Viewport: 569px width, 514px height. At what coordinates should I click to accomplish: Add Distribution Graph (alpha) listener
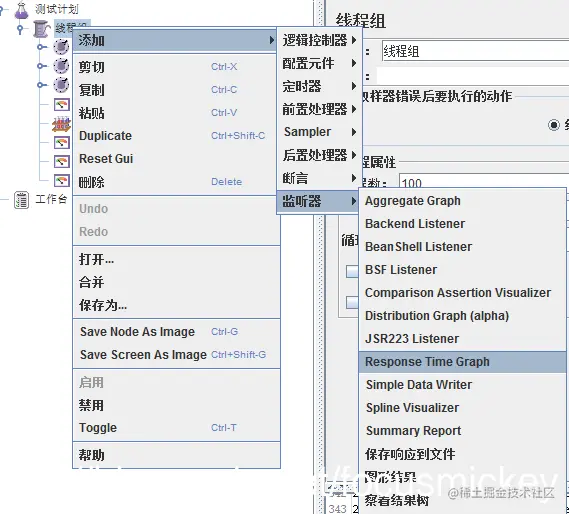(463, 316)
